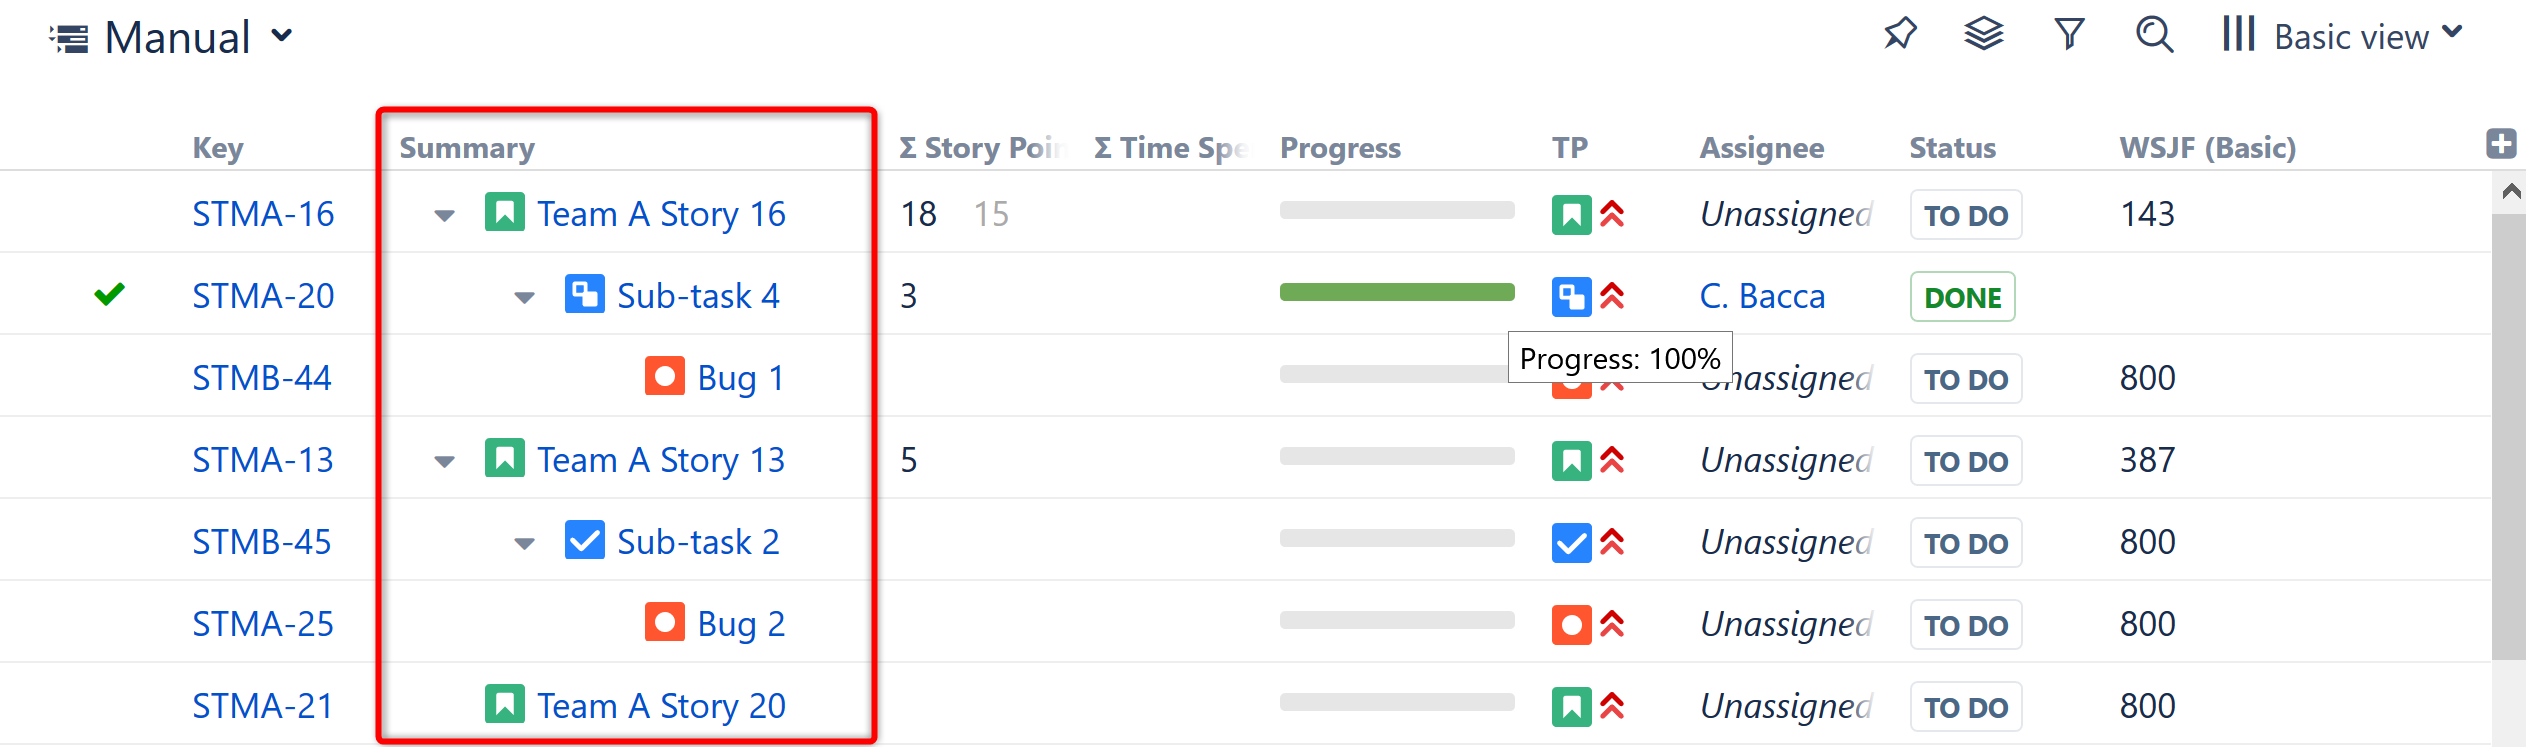Open issue STMA-16
Image resolution: width=2526 pixels, height=747 pixels.
tap(263, 212)
